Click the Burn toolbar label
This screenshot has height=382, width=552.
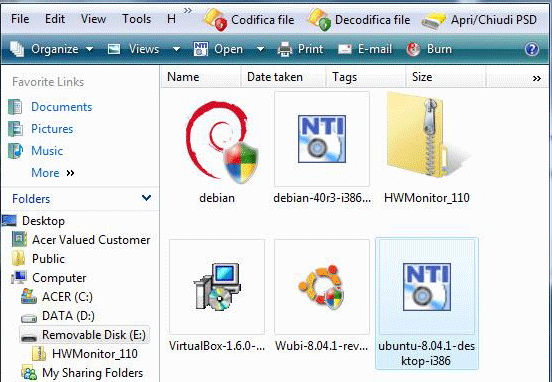pos(439,49)
